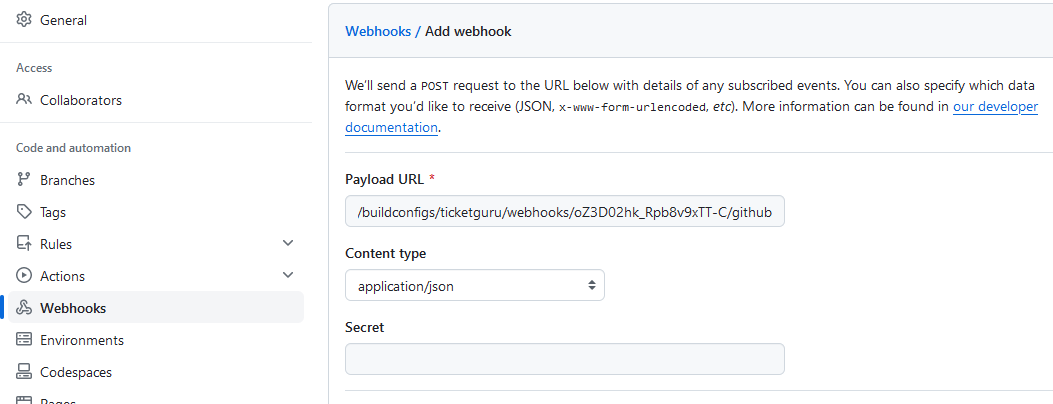Click the Branches git-branch icon
The width and height of the screenshot is (1053, 404).
pos(24,180)
